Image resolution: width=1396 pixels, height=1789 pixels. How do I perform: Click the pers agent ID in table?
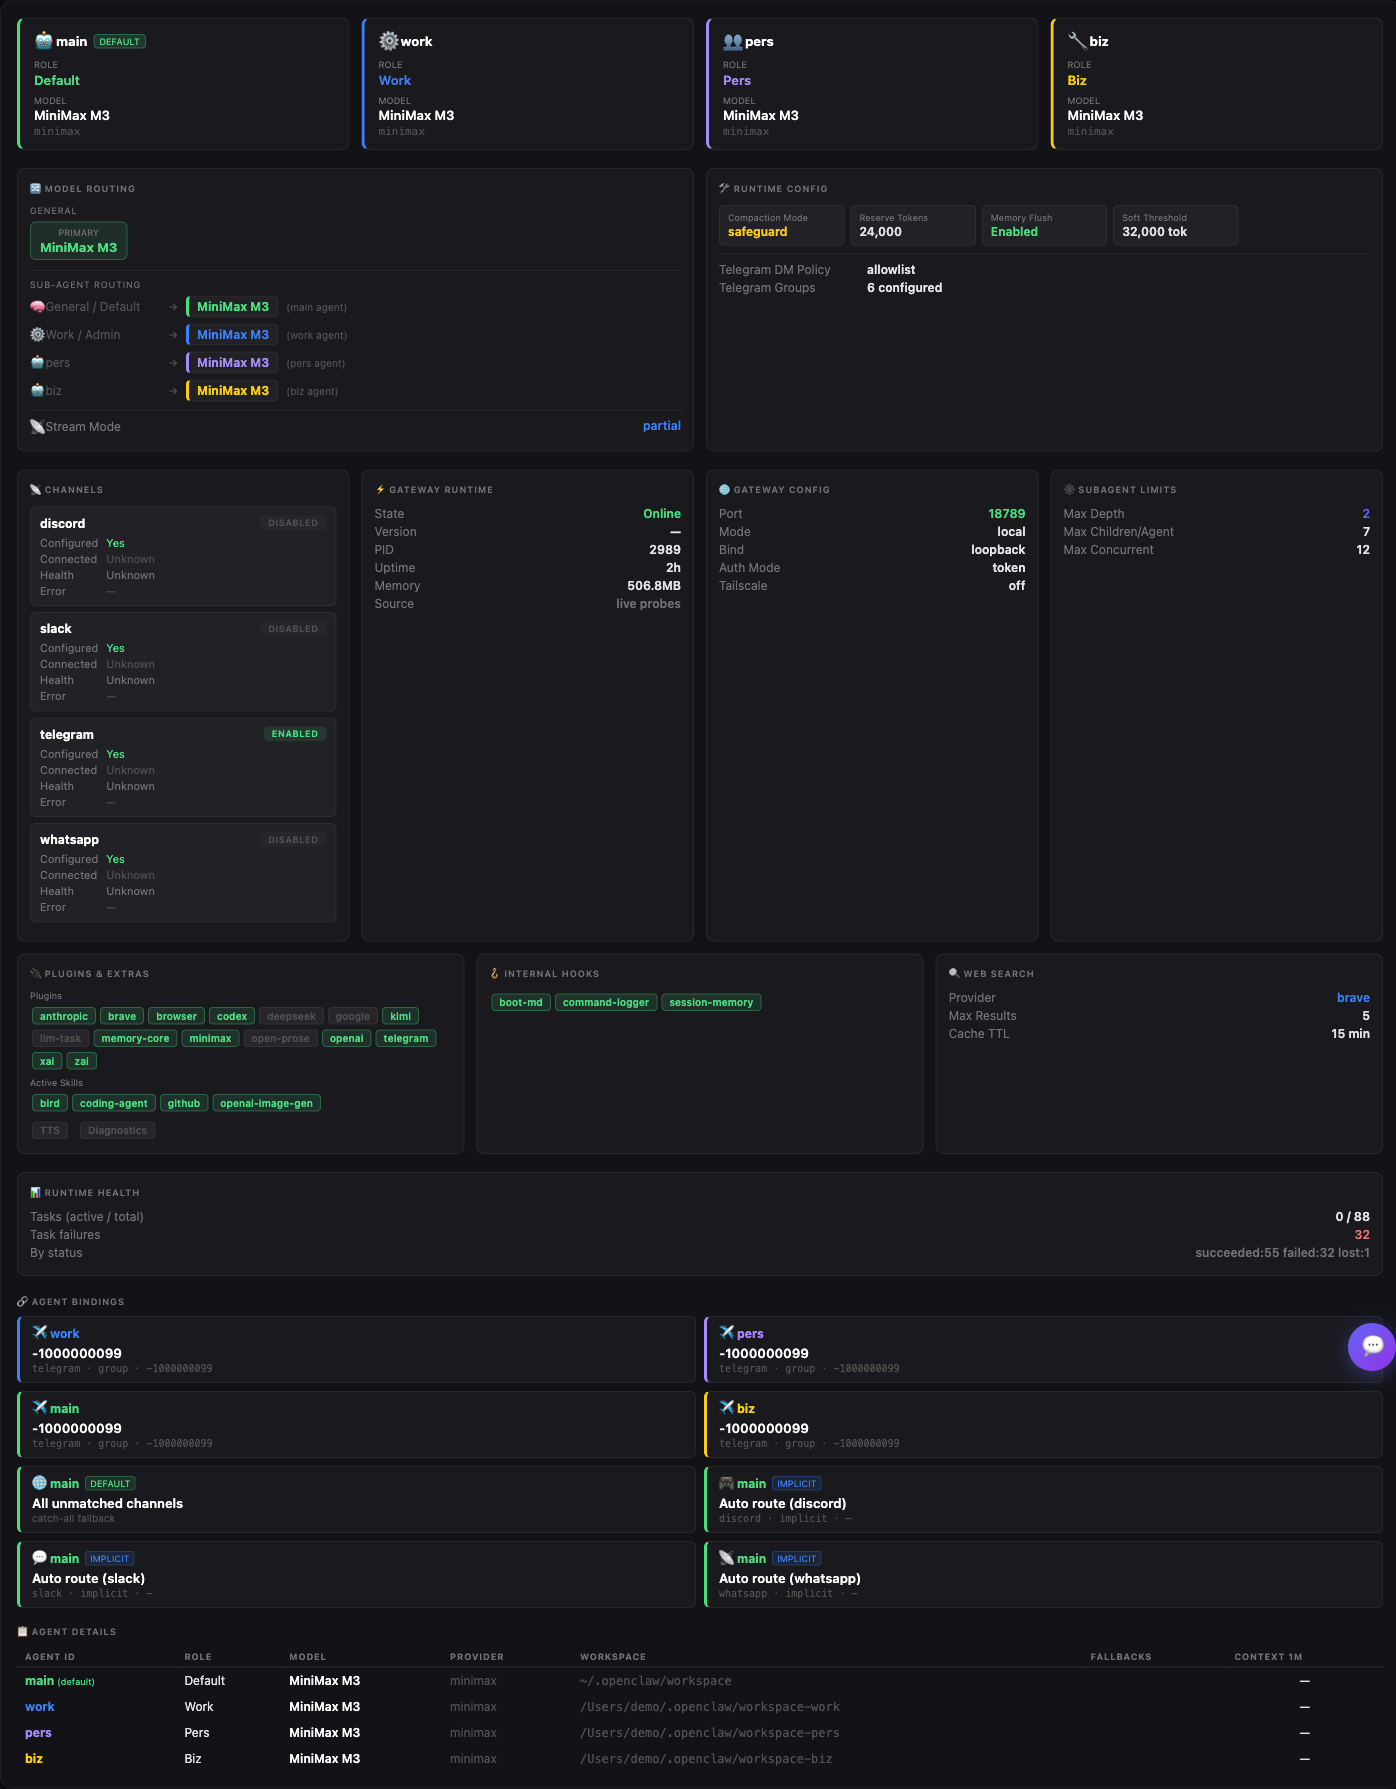(x=38, y=1733)
